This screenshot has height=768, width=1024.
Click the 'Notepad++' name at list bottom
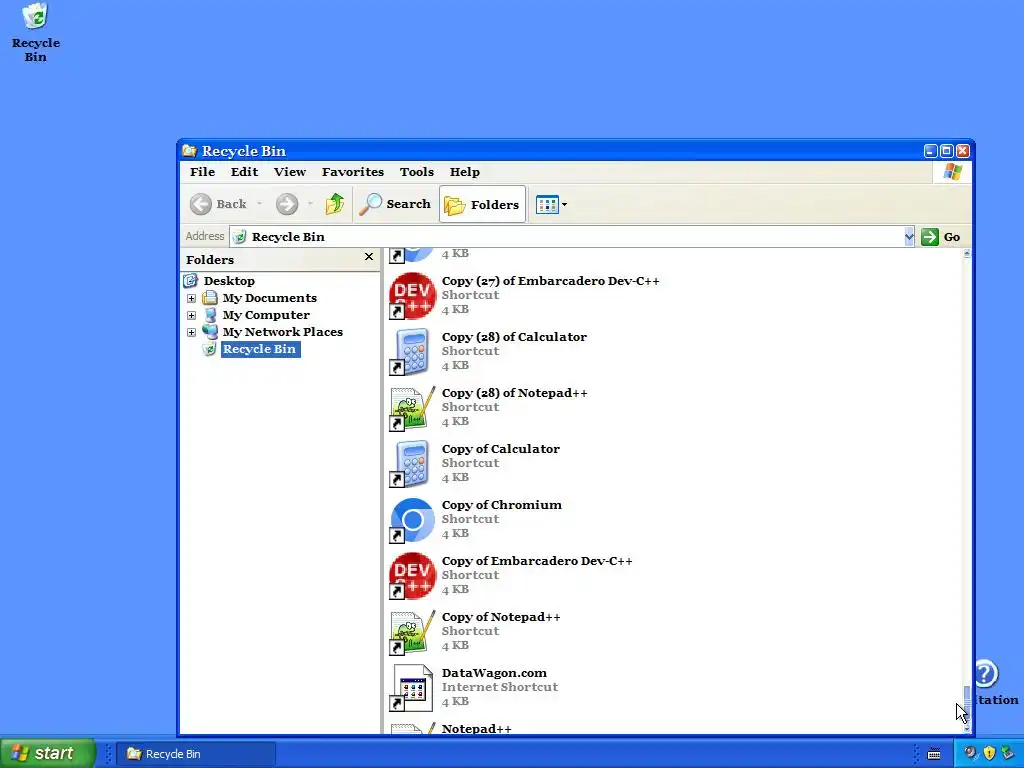click(477, 728)
